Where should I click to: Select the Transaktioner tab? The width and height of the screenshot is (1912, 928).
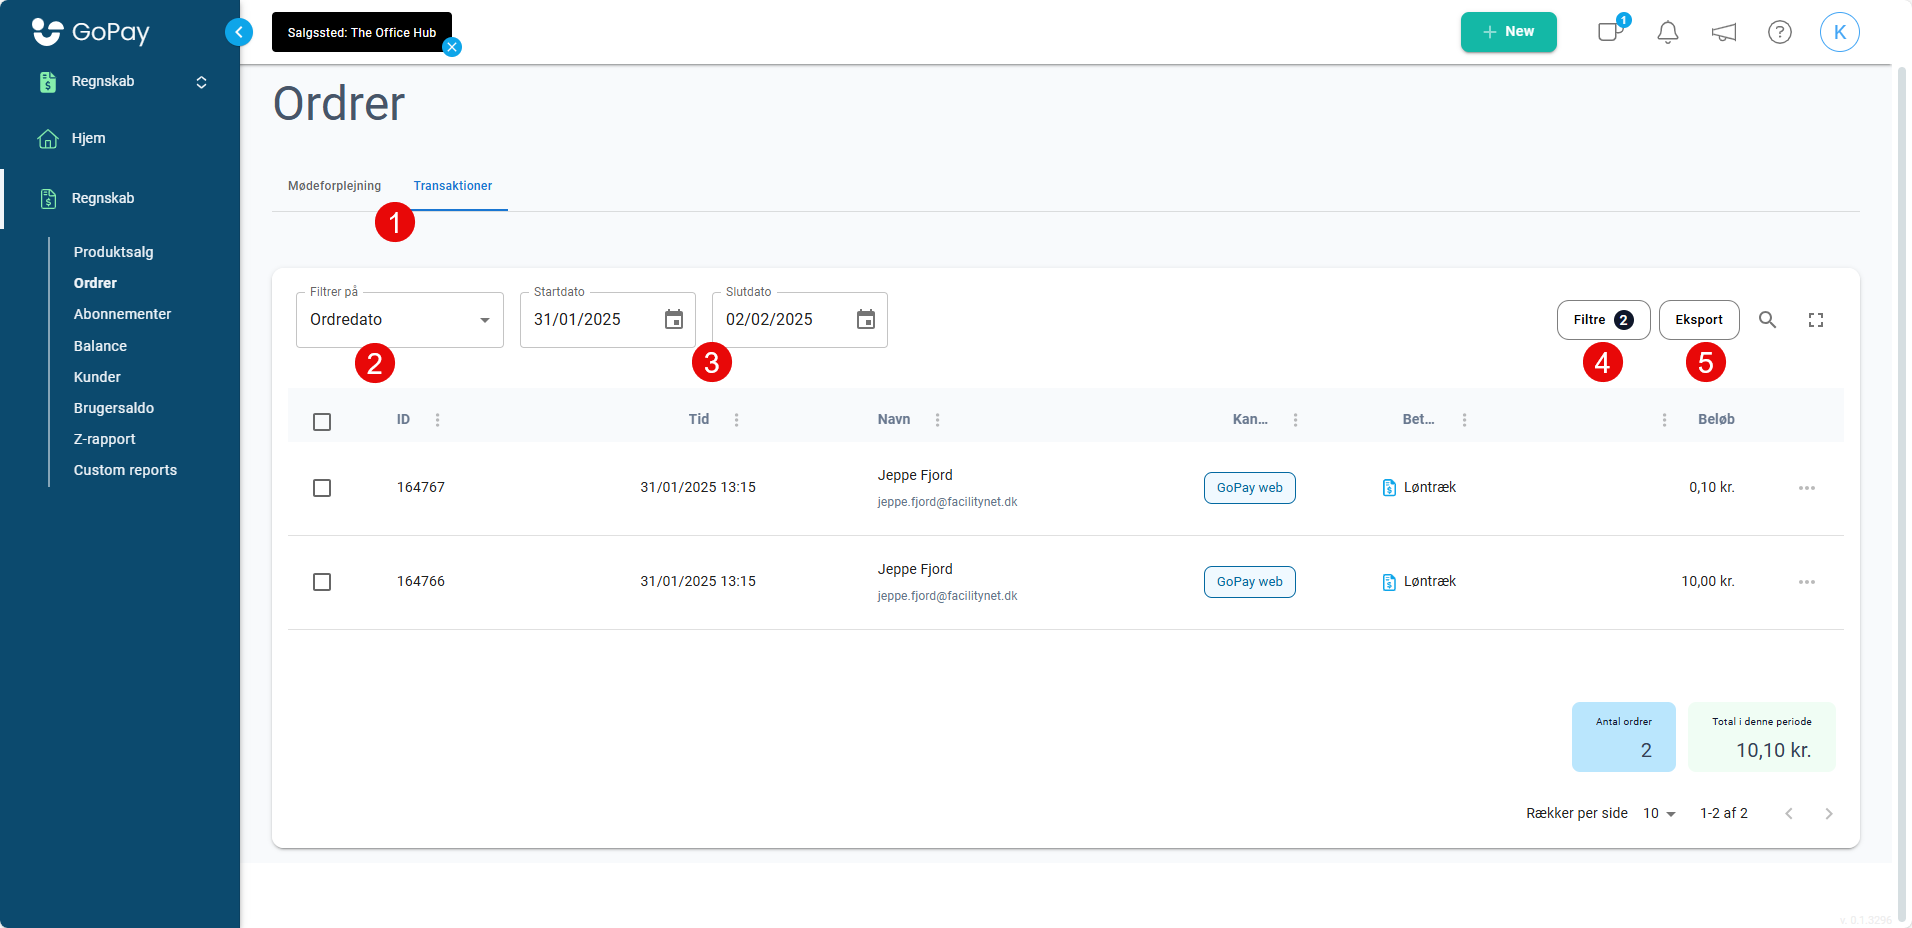(453, 186)
